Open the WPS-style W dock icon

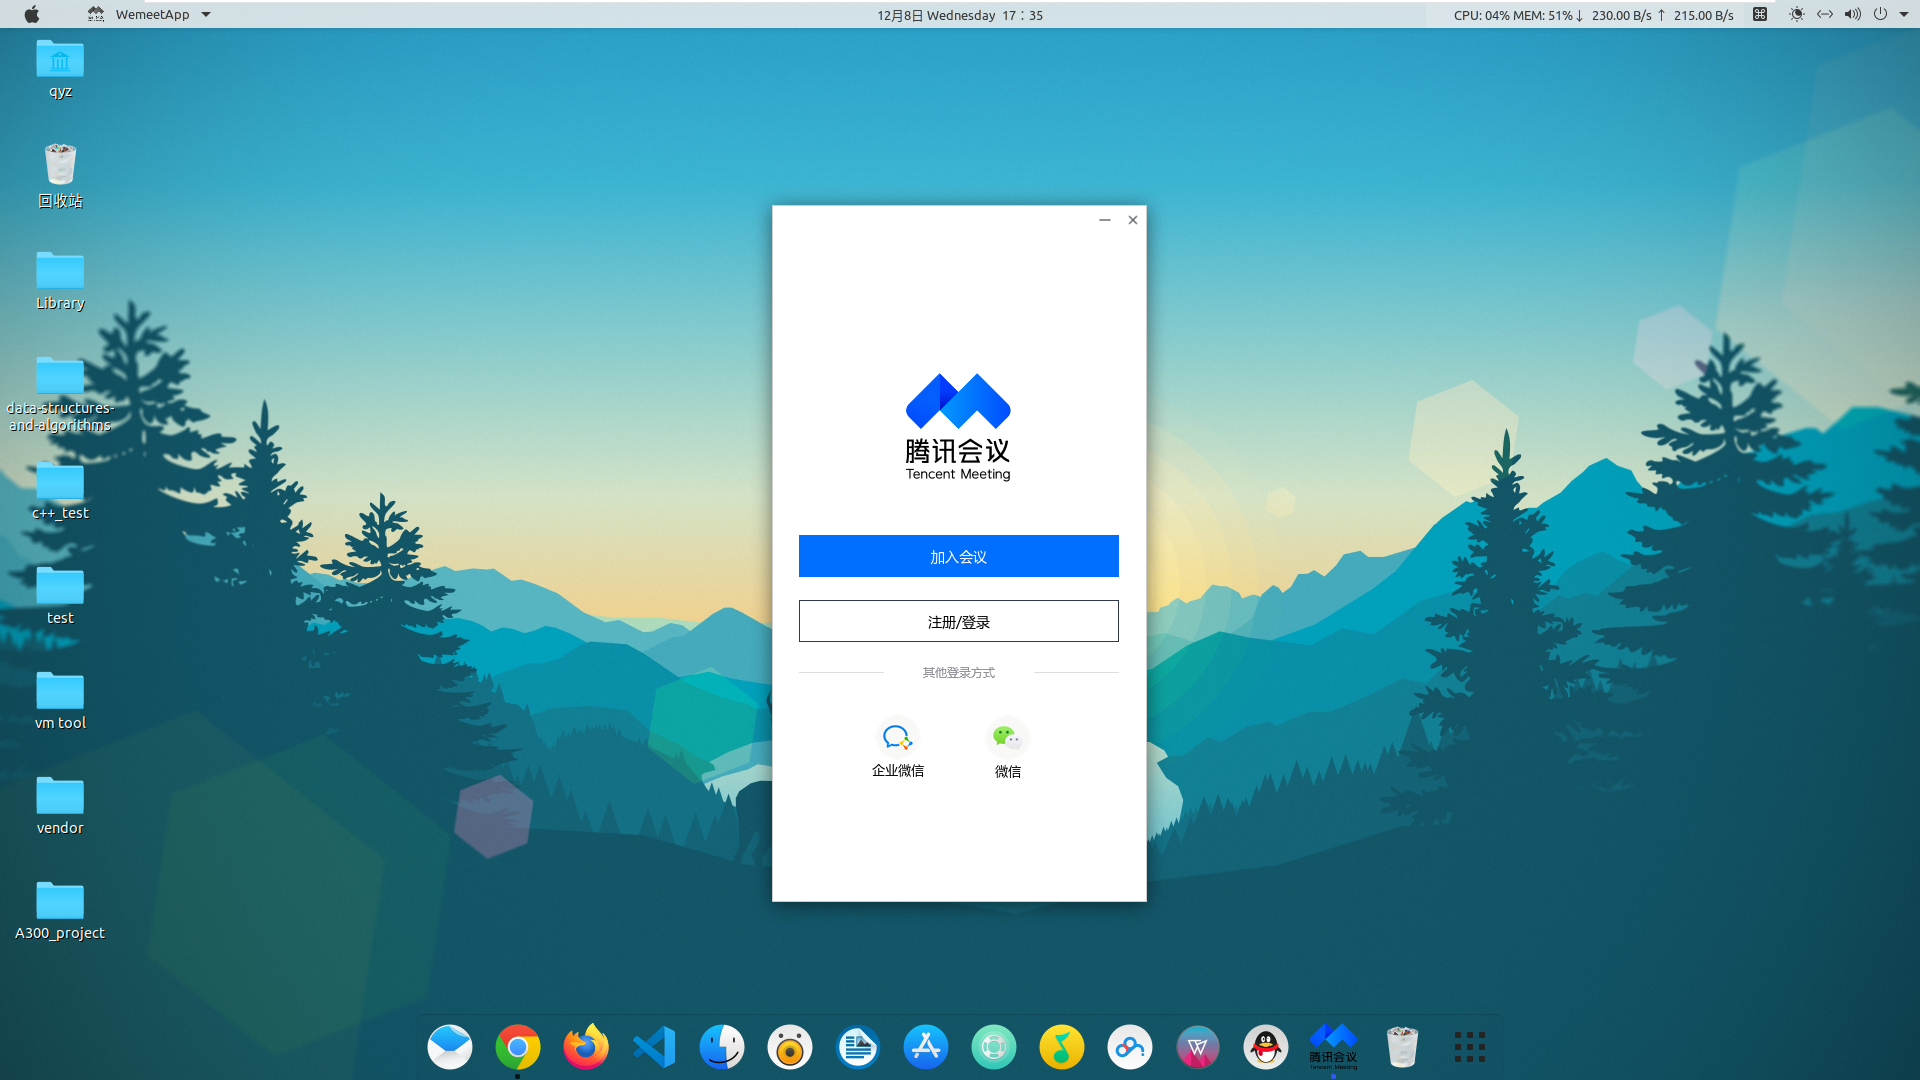point(1198,1047)
